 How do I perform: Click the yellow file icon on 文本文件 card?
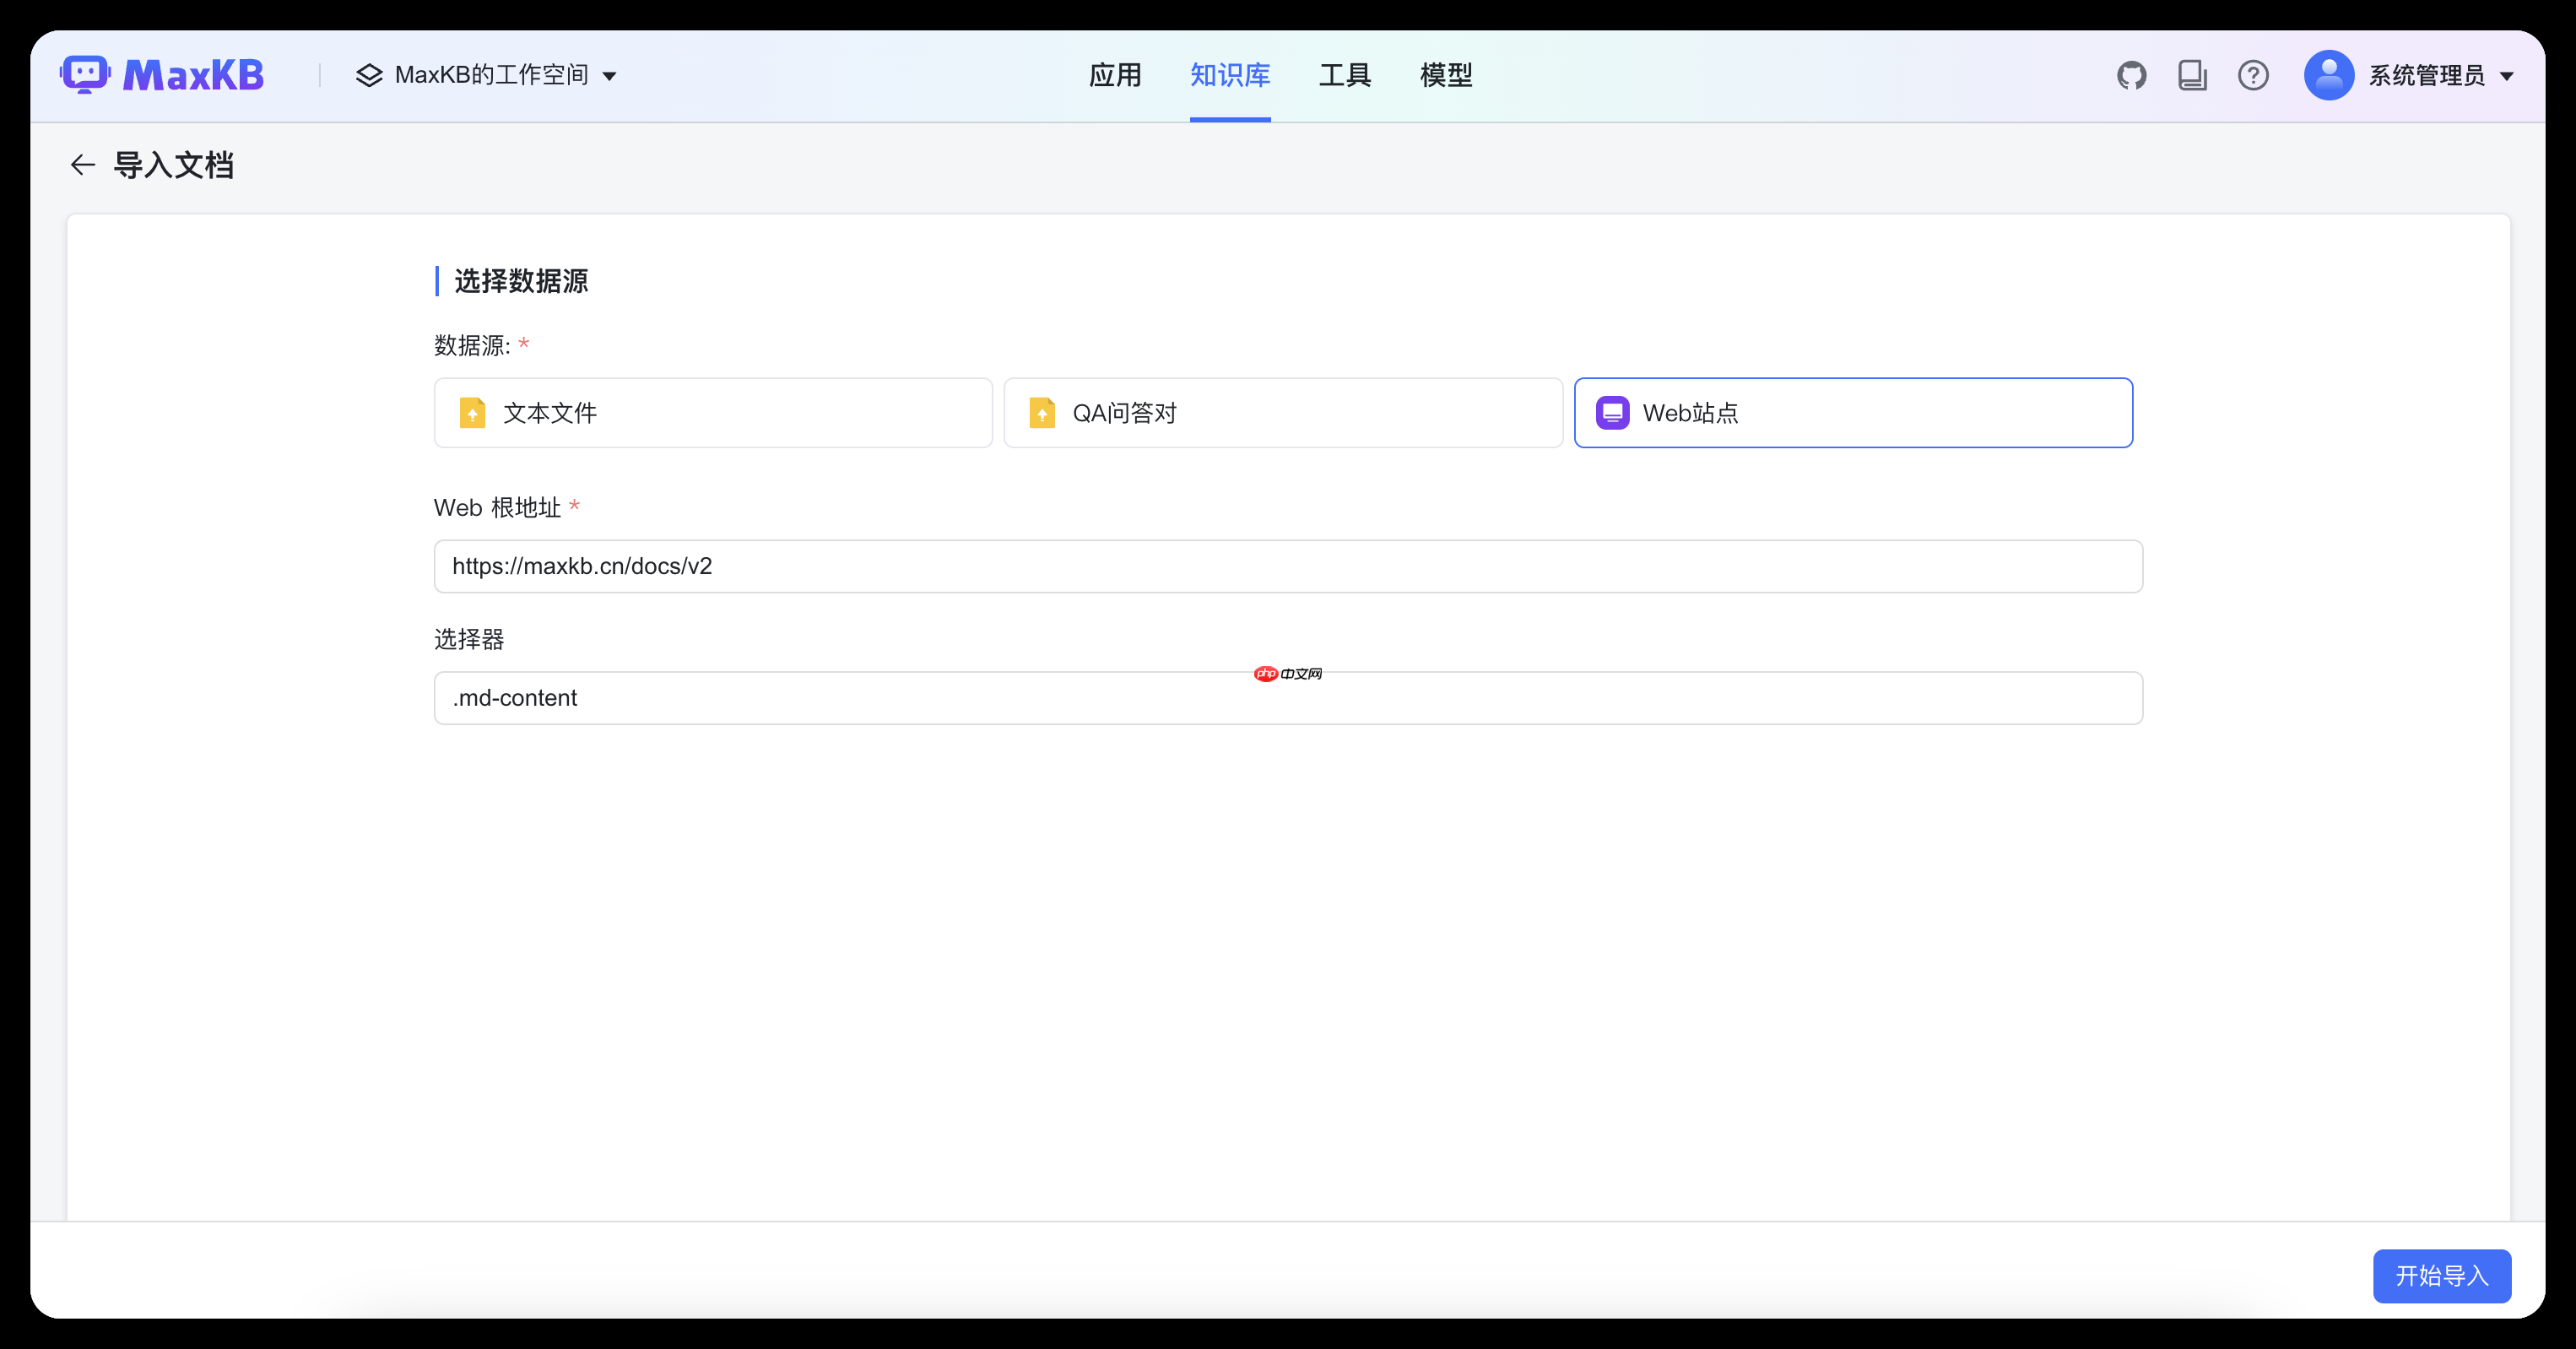click(473, 412)
